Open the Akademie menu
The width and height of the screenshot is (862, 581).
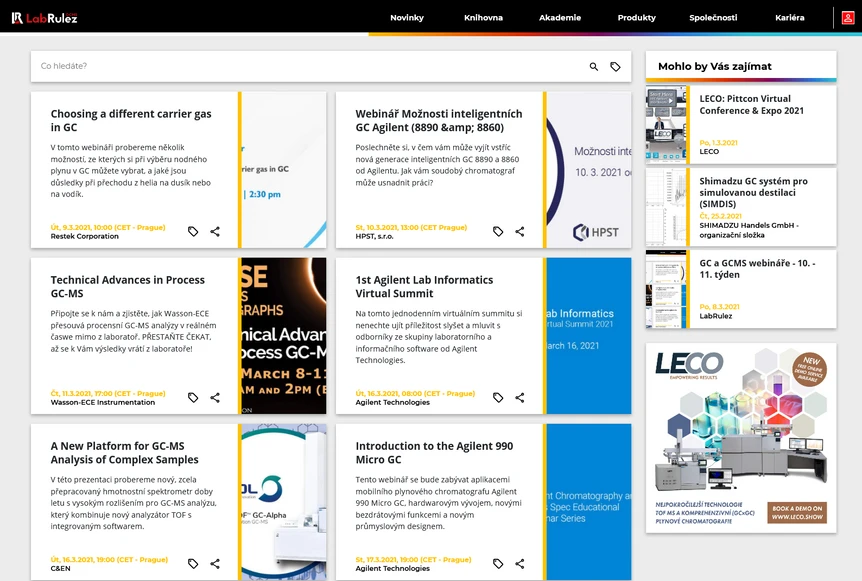pyautogui.click(x=560, y=17)
